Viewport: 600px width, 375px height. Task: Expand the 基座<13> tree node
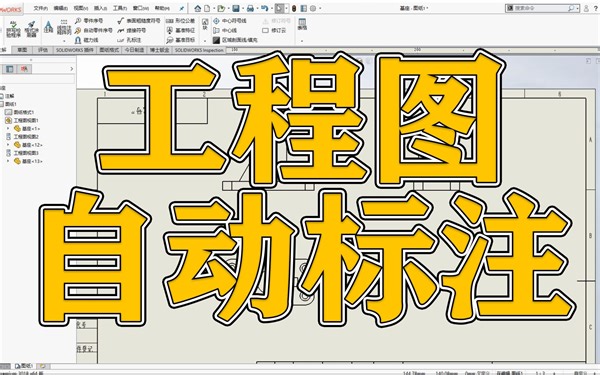8,161
